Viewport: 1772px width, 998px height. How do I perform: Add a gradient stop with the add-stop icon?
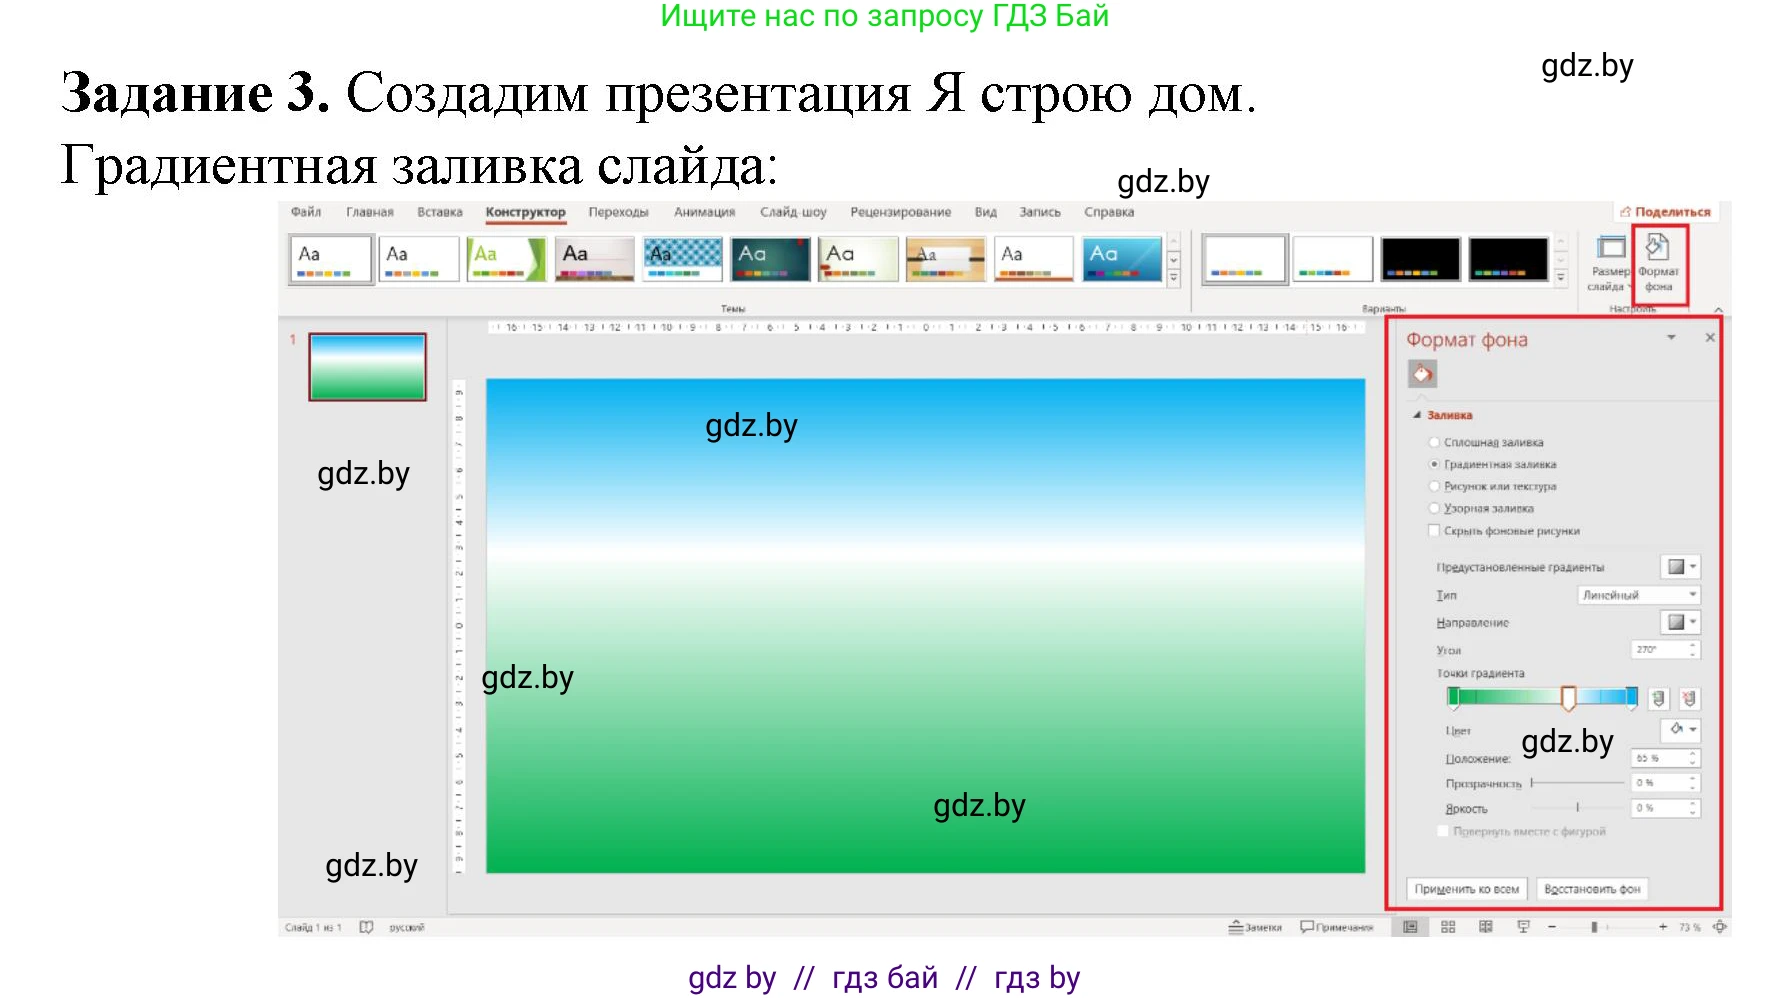point(1658,696)
